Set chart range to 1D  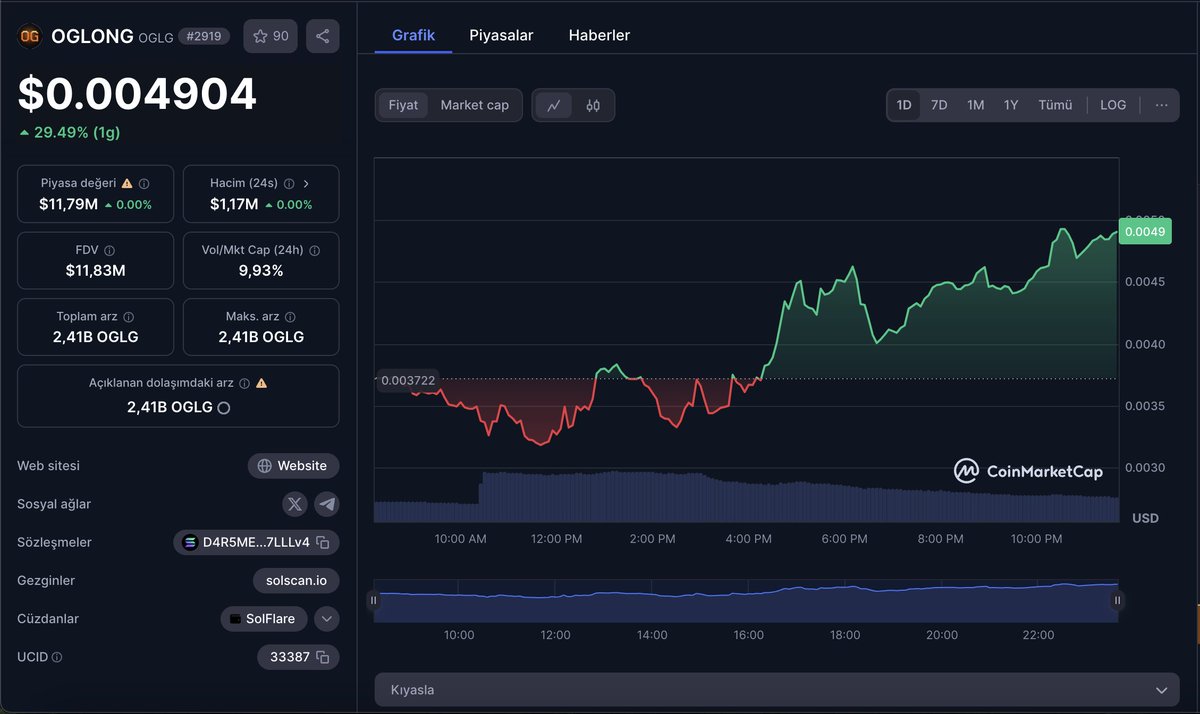(x=904, y=105)
